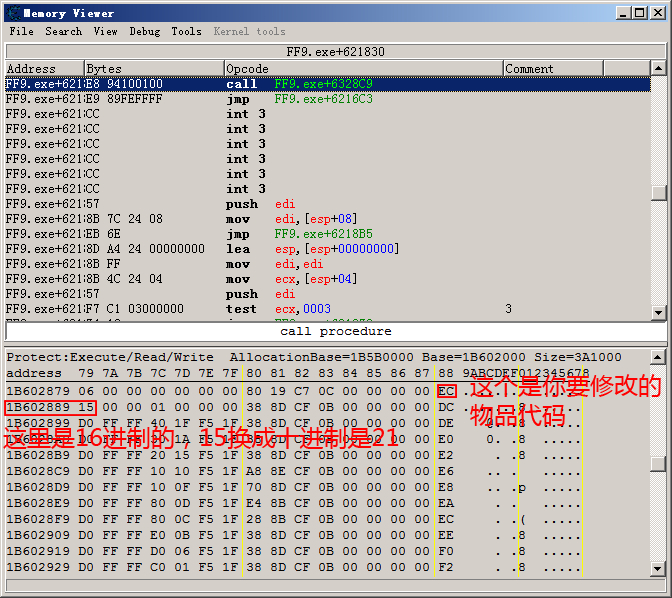
Task: Click hex address 1B6028B9
Action: click(x=38, y=455)
